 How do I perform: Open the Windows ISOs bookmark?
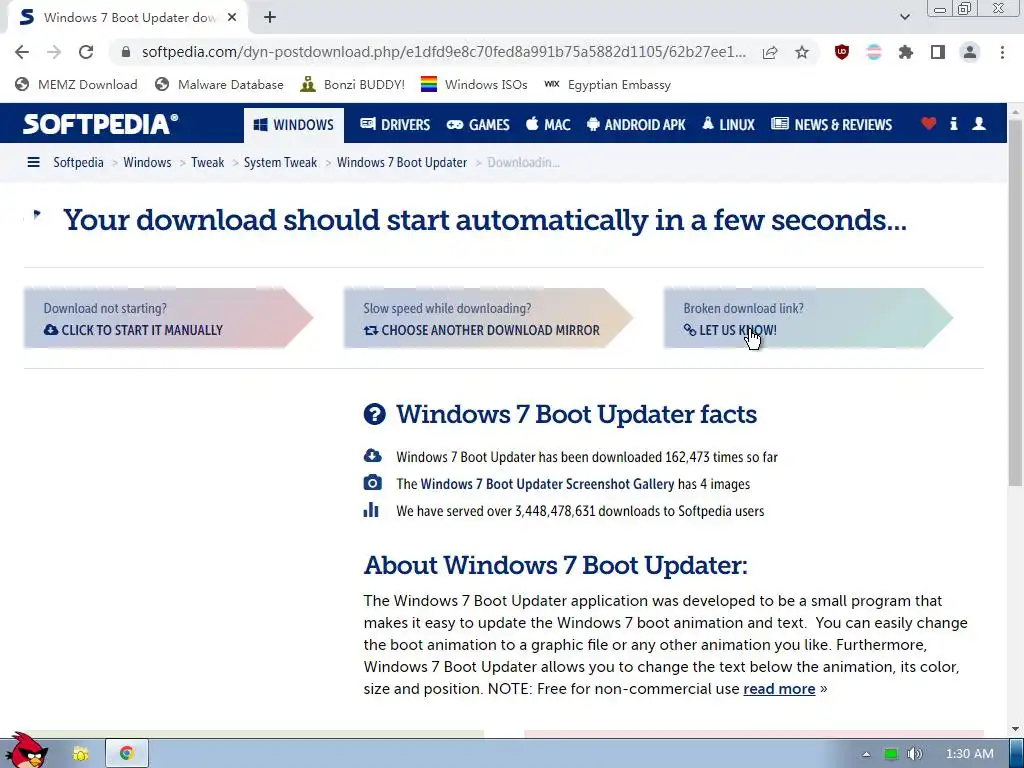(473, 84)
